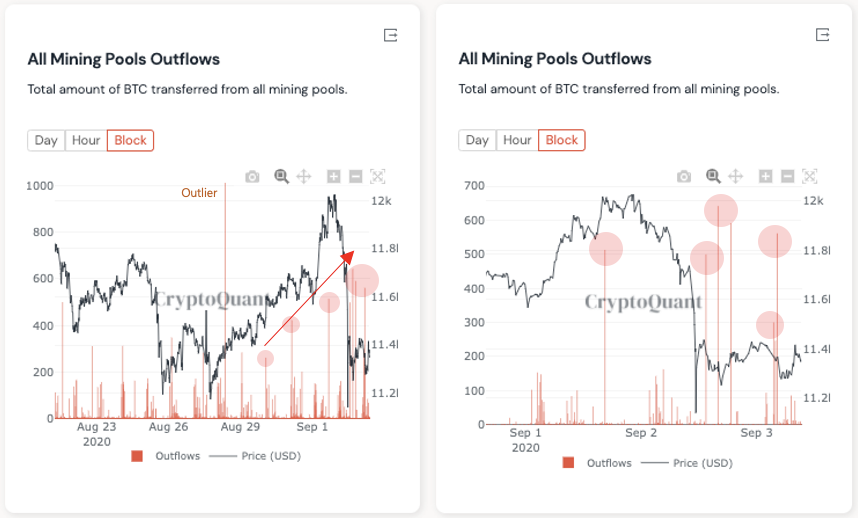Open share/export icon on right card
The height and width of the screenshot is (518, 858).
click(x=822, y=35)
